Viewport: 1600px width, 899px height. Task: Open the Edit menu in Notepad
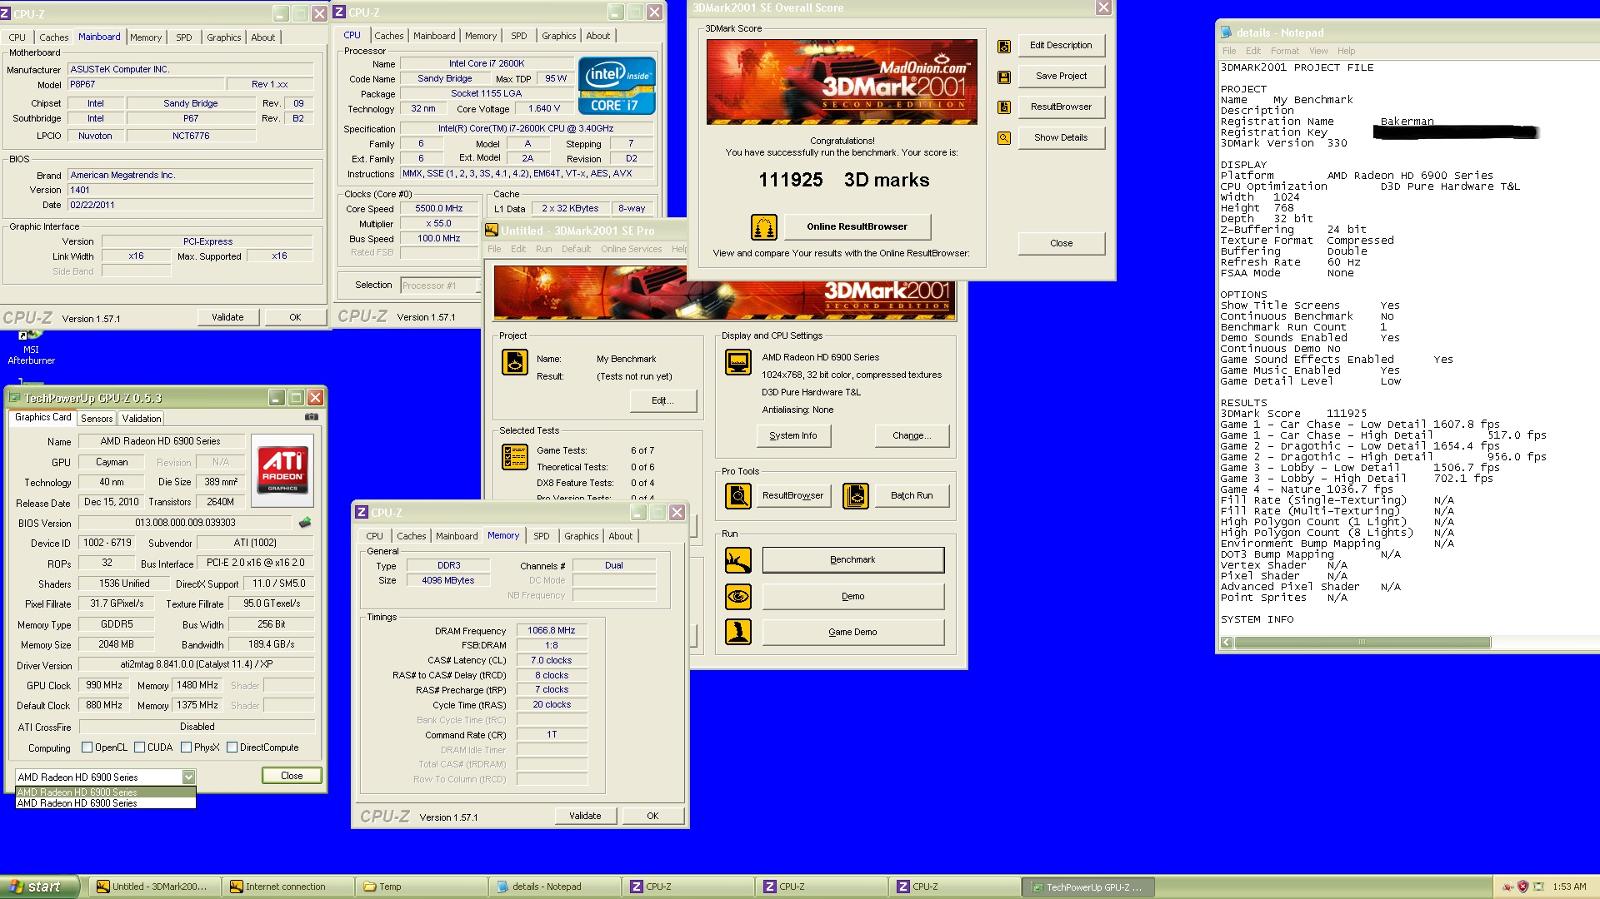coord(1253,51)
